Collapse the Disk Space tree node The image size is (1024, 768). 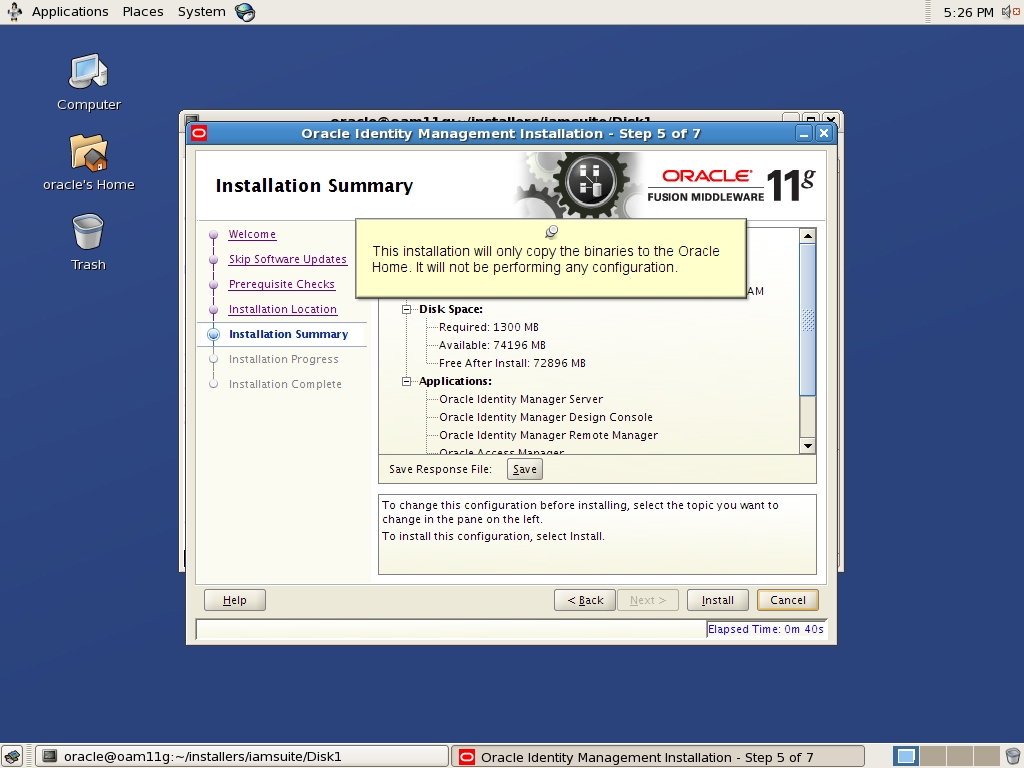click(405, 309)
